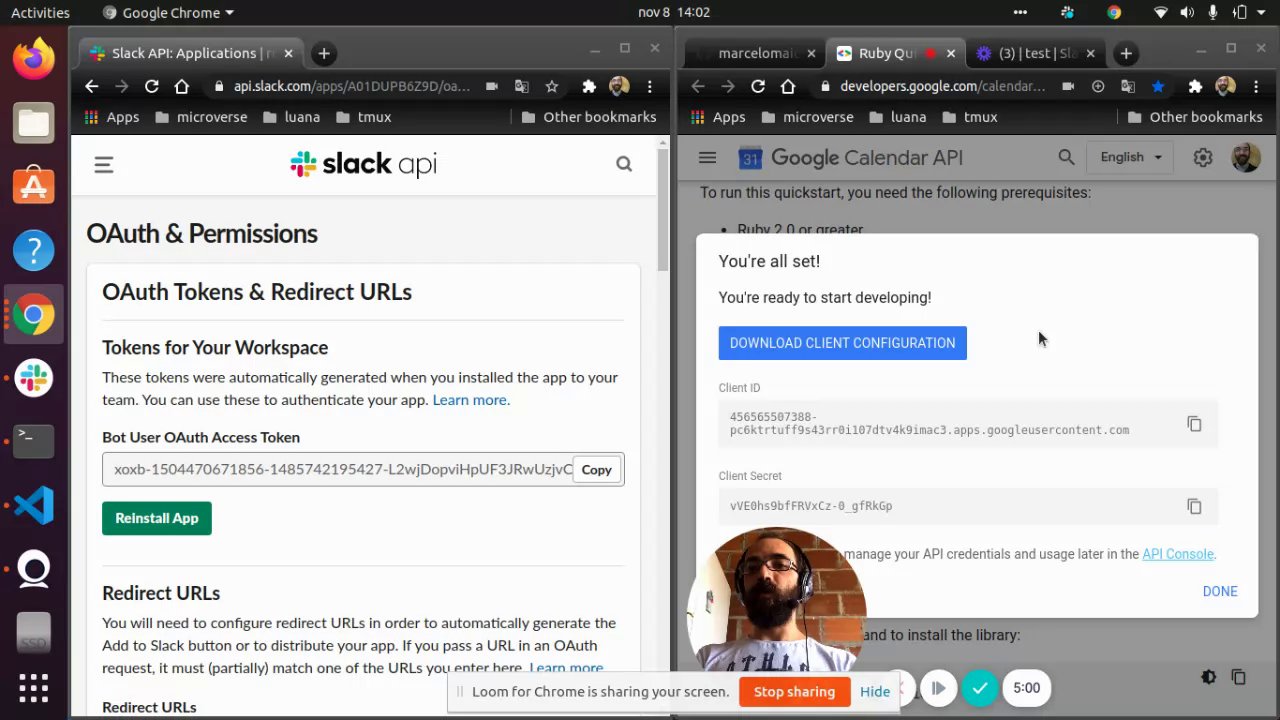This screenshot has width=1280, height=720.
Task: Click Stop sharing in Loom bar
Action: click(794, 692)
